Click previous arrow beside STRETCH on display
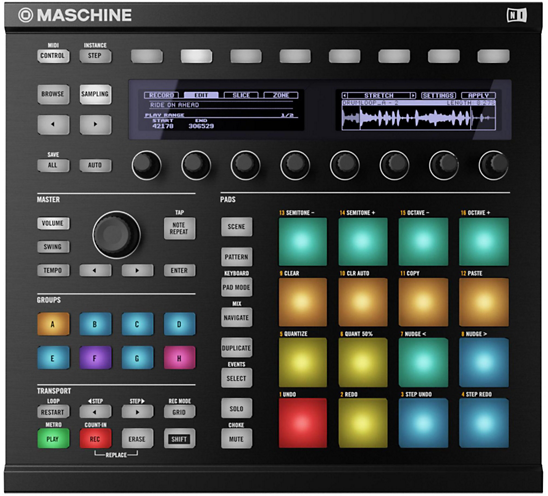Image resolution: width=548 pixels, height=496 pixels. (x=345, y=95)
